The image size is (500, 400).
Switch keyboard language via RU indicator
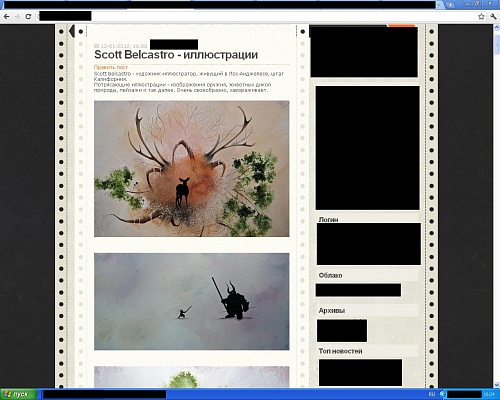pyautogui.click(x=431, y=394)
